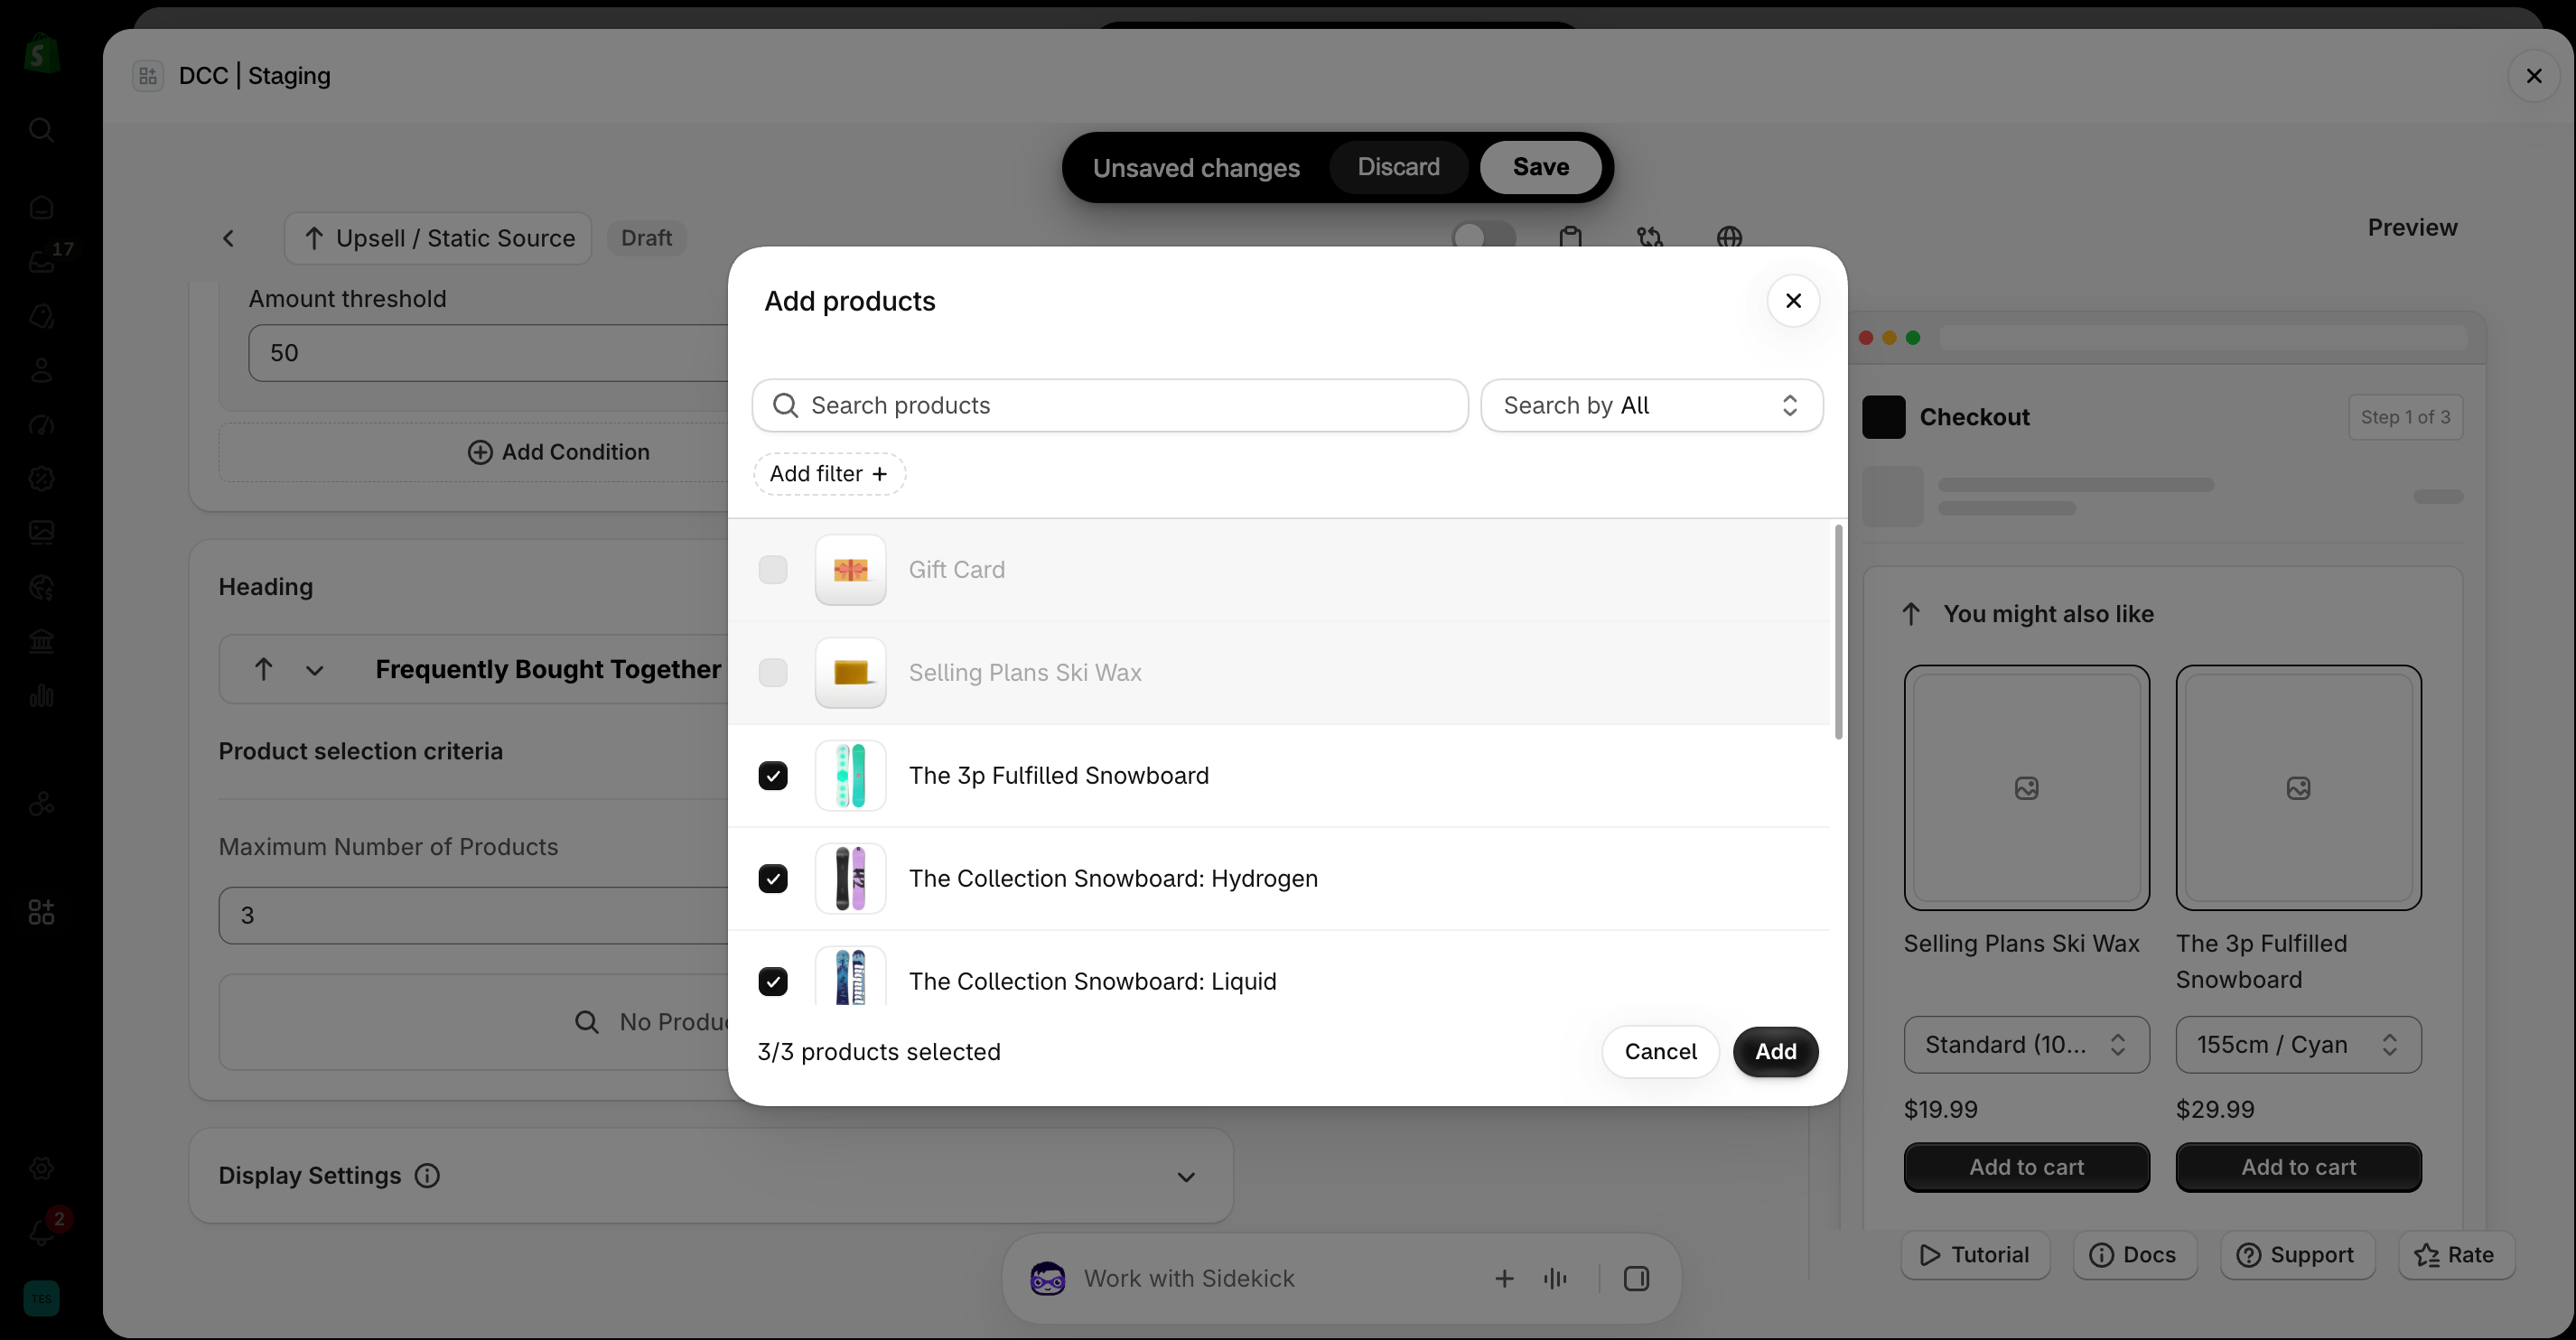Check the Selling Plans Ski Wax checkbox
The width and height of the screenshot is (2576, 1340).
pos(773,672)
